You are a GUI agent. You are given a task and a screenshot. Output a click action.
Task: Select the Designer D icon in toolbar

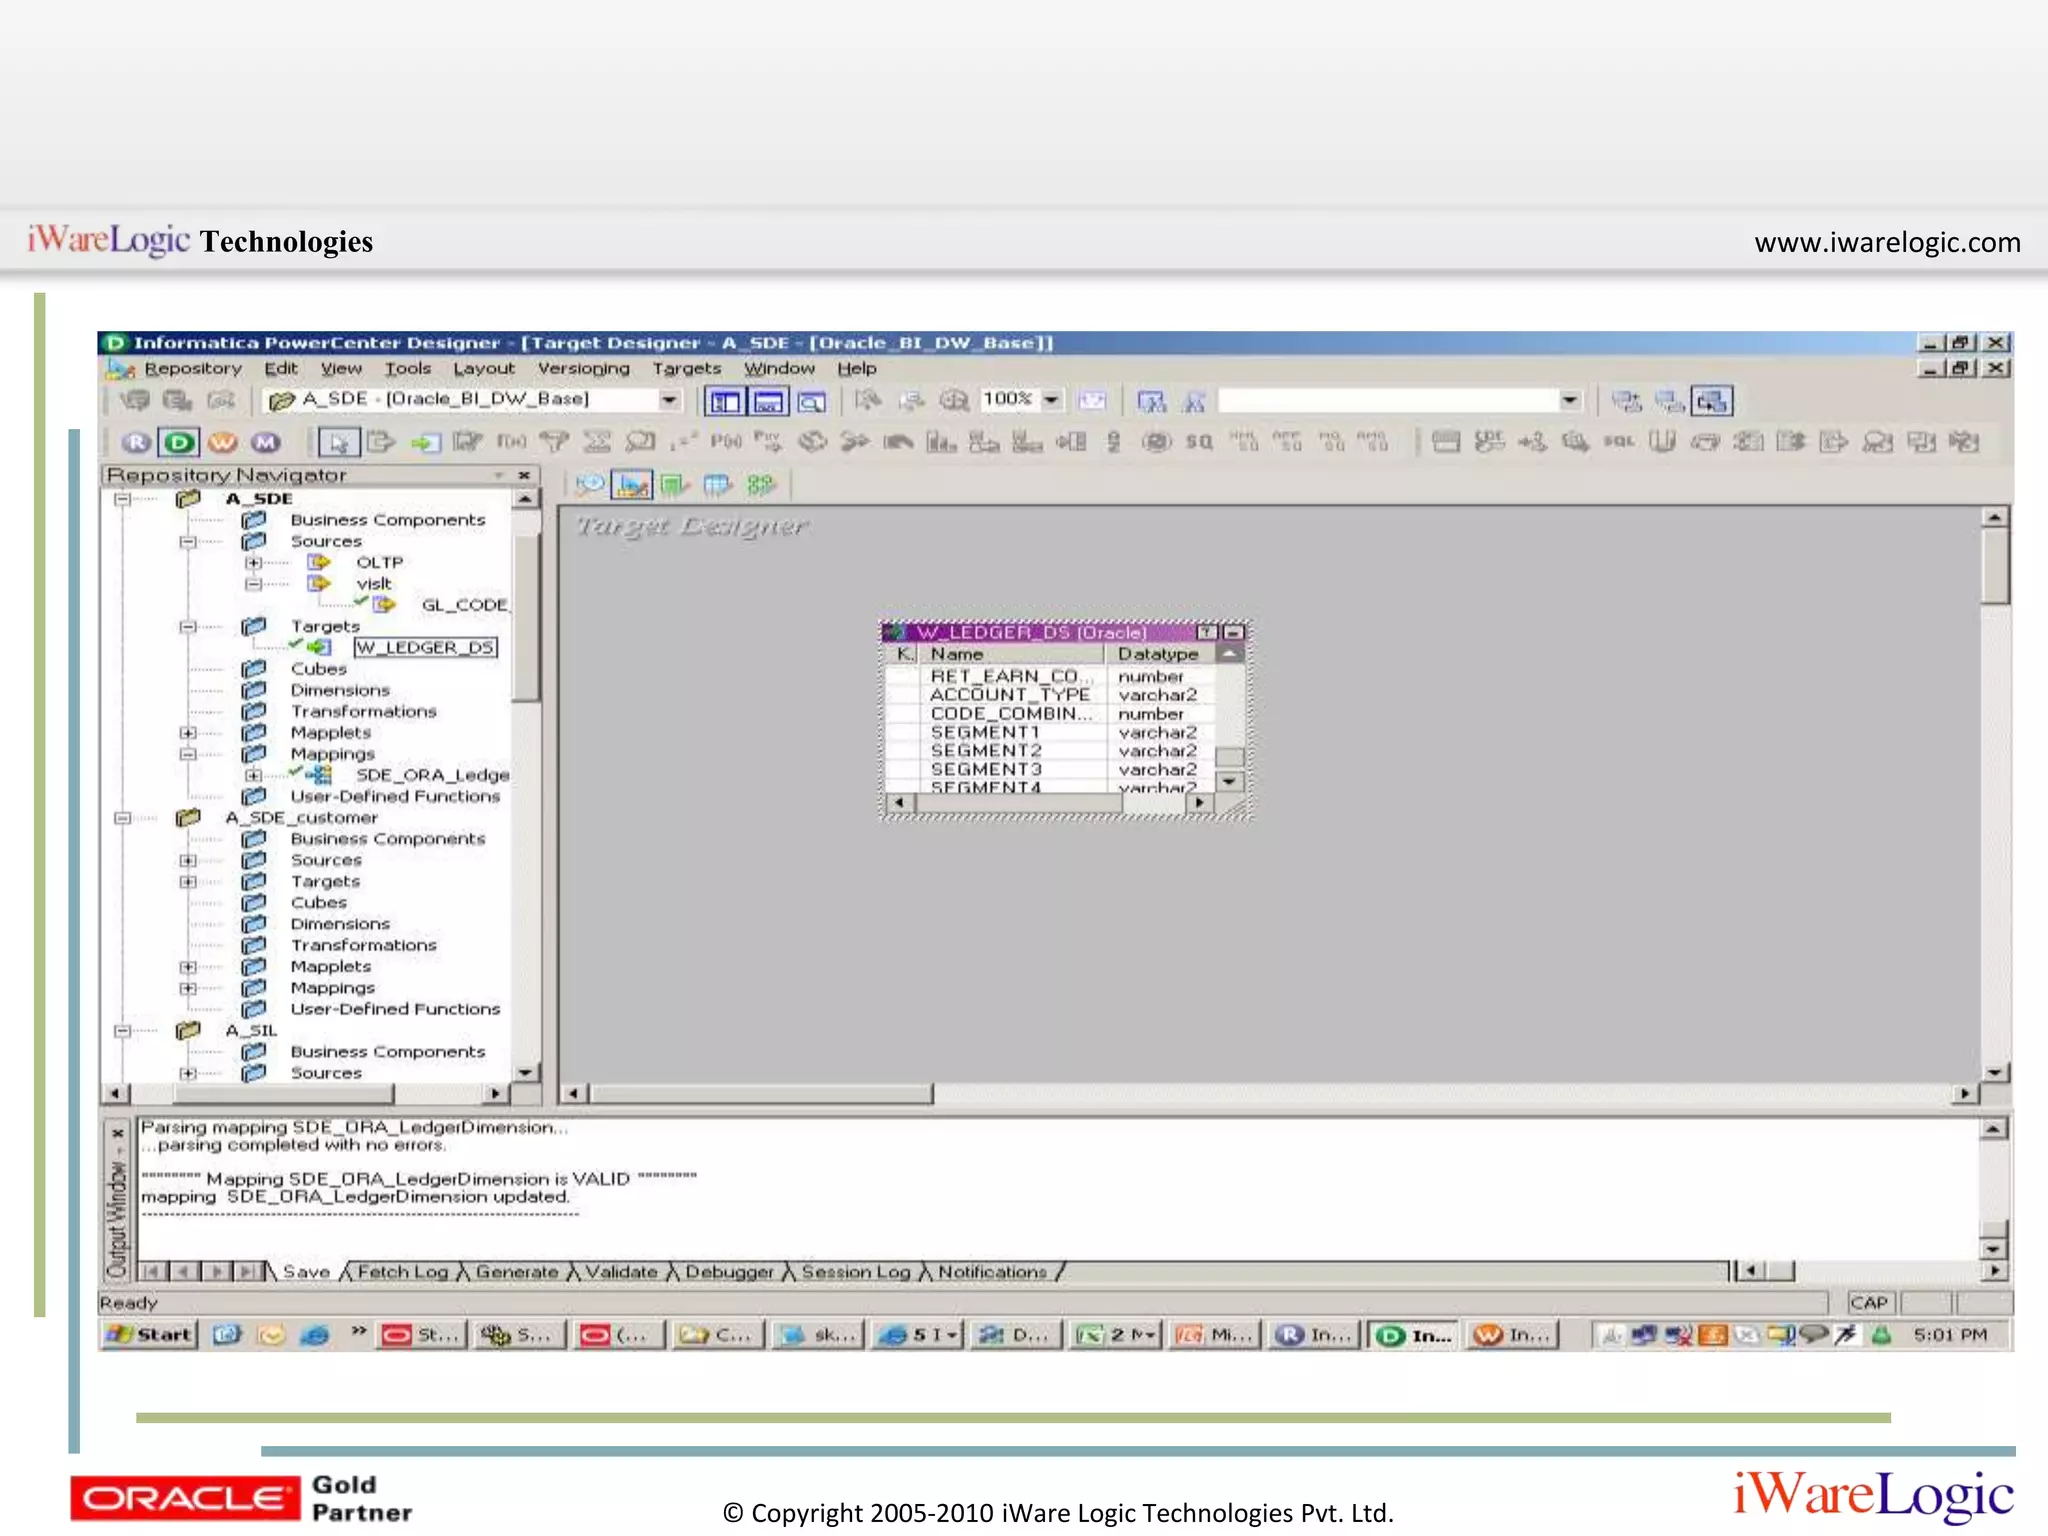(x=179, y=442)
